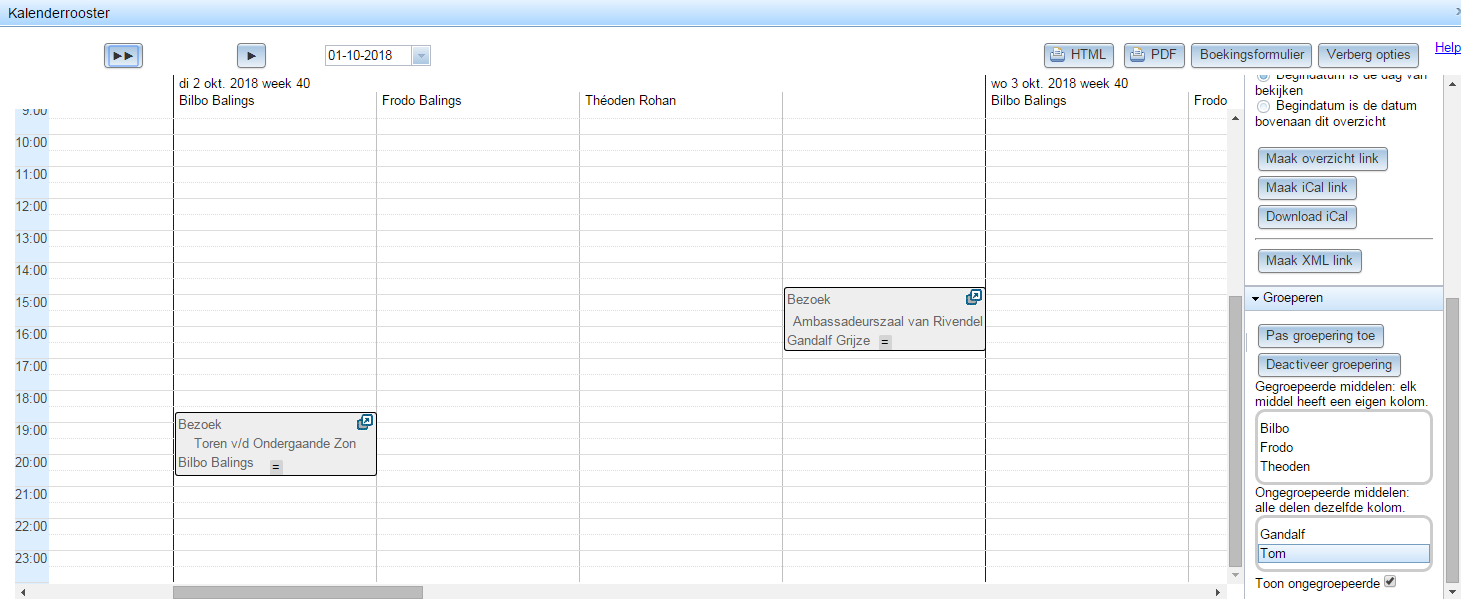
Task: Select Gandalf in ungrouped resources list
Action: (1343, 534)
